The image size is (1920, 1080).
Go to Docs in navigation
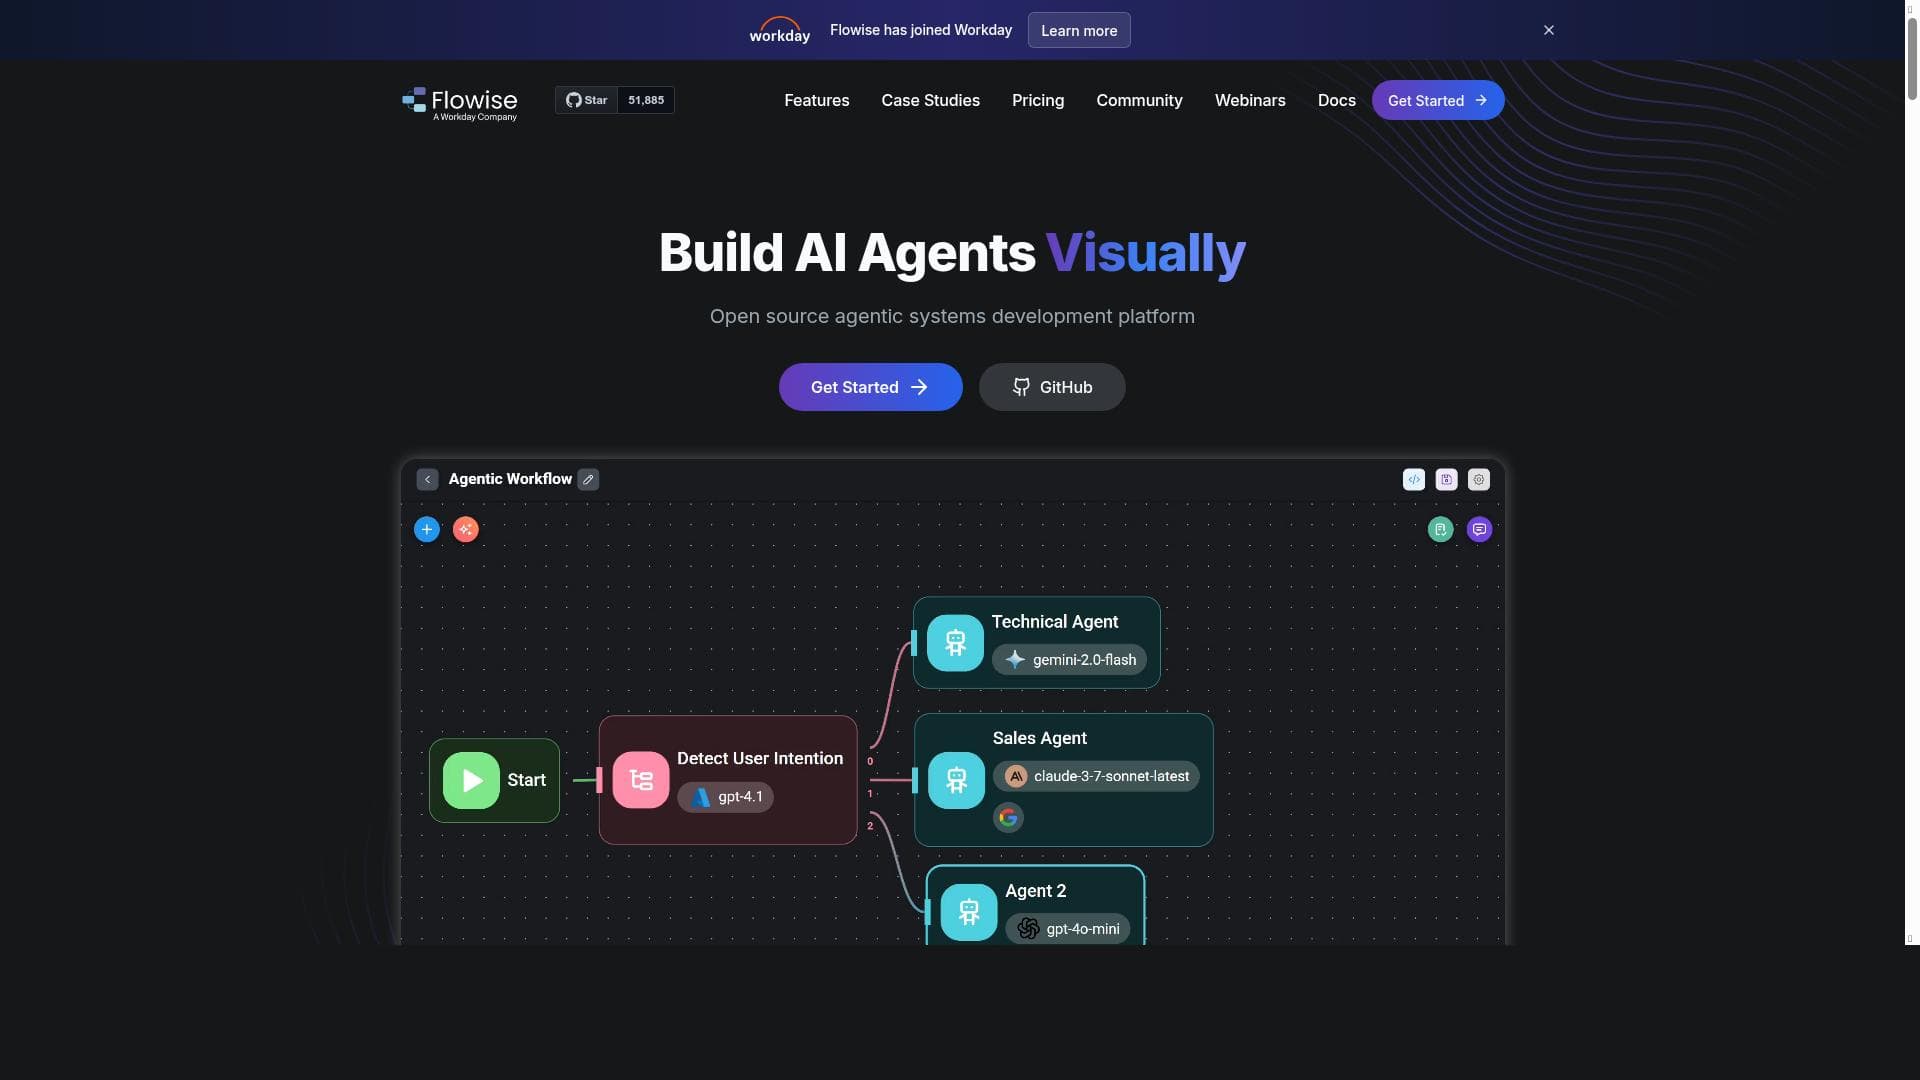pyautogui.click(x=1337, y=100)
